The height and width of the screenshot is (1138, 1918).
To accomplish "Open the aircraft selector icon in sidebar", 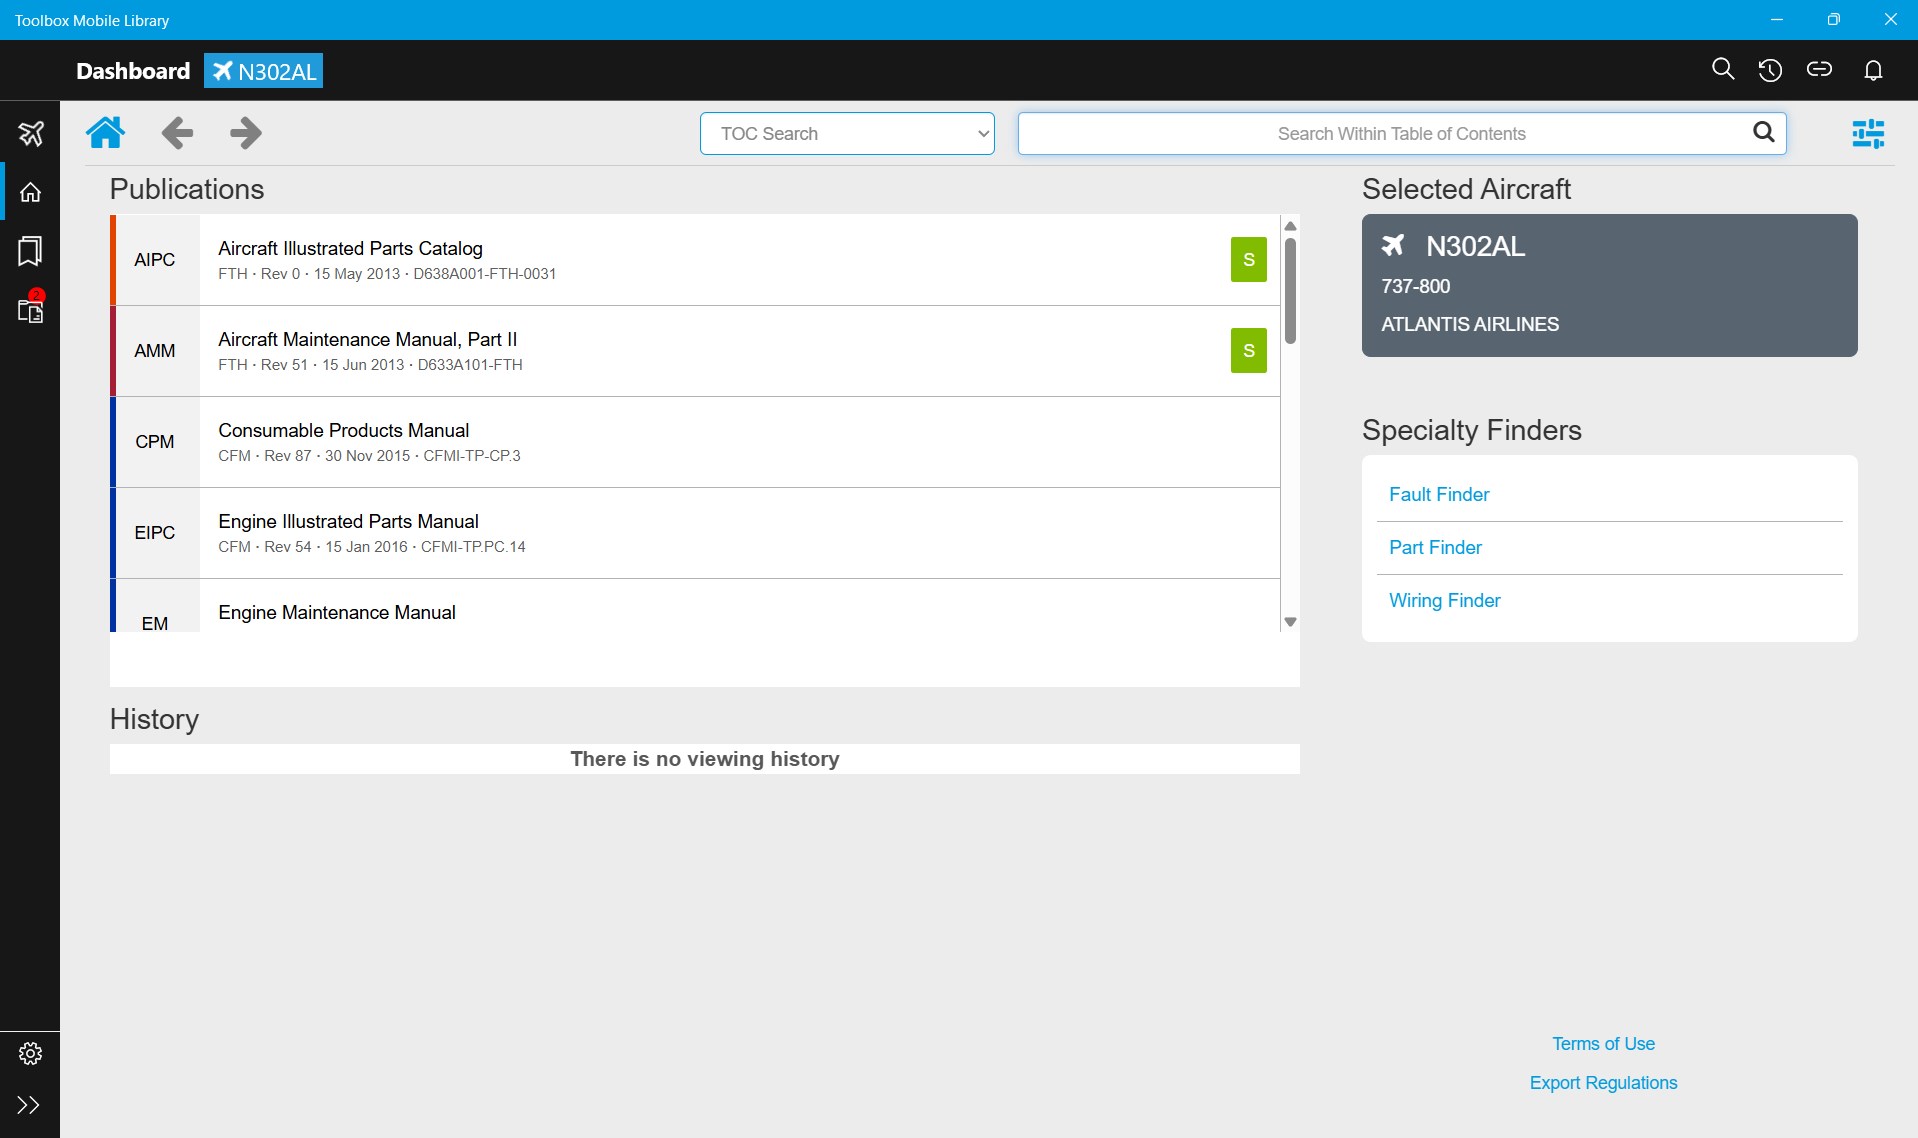I will pyautogui.click(x=31, y=133).
